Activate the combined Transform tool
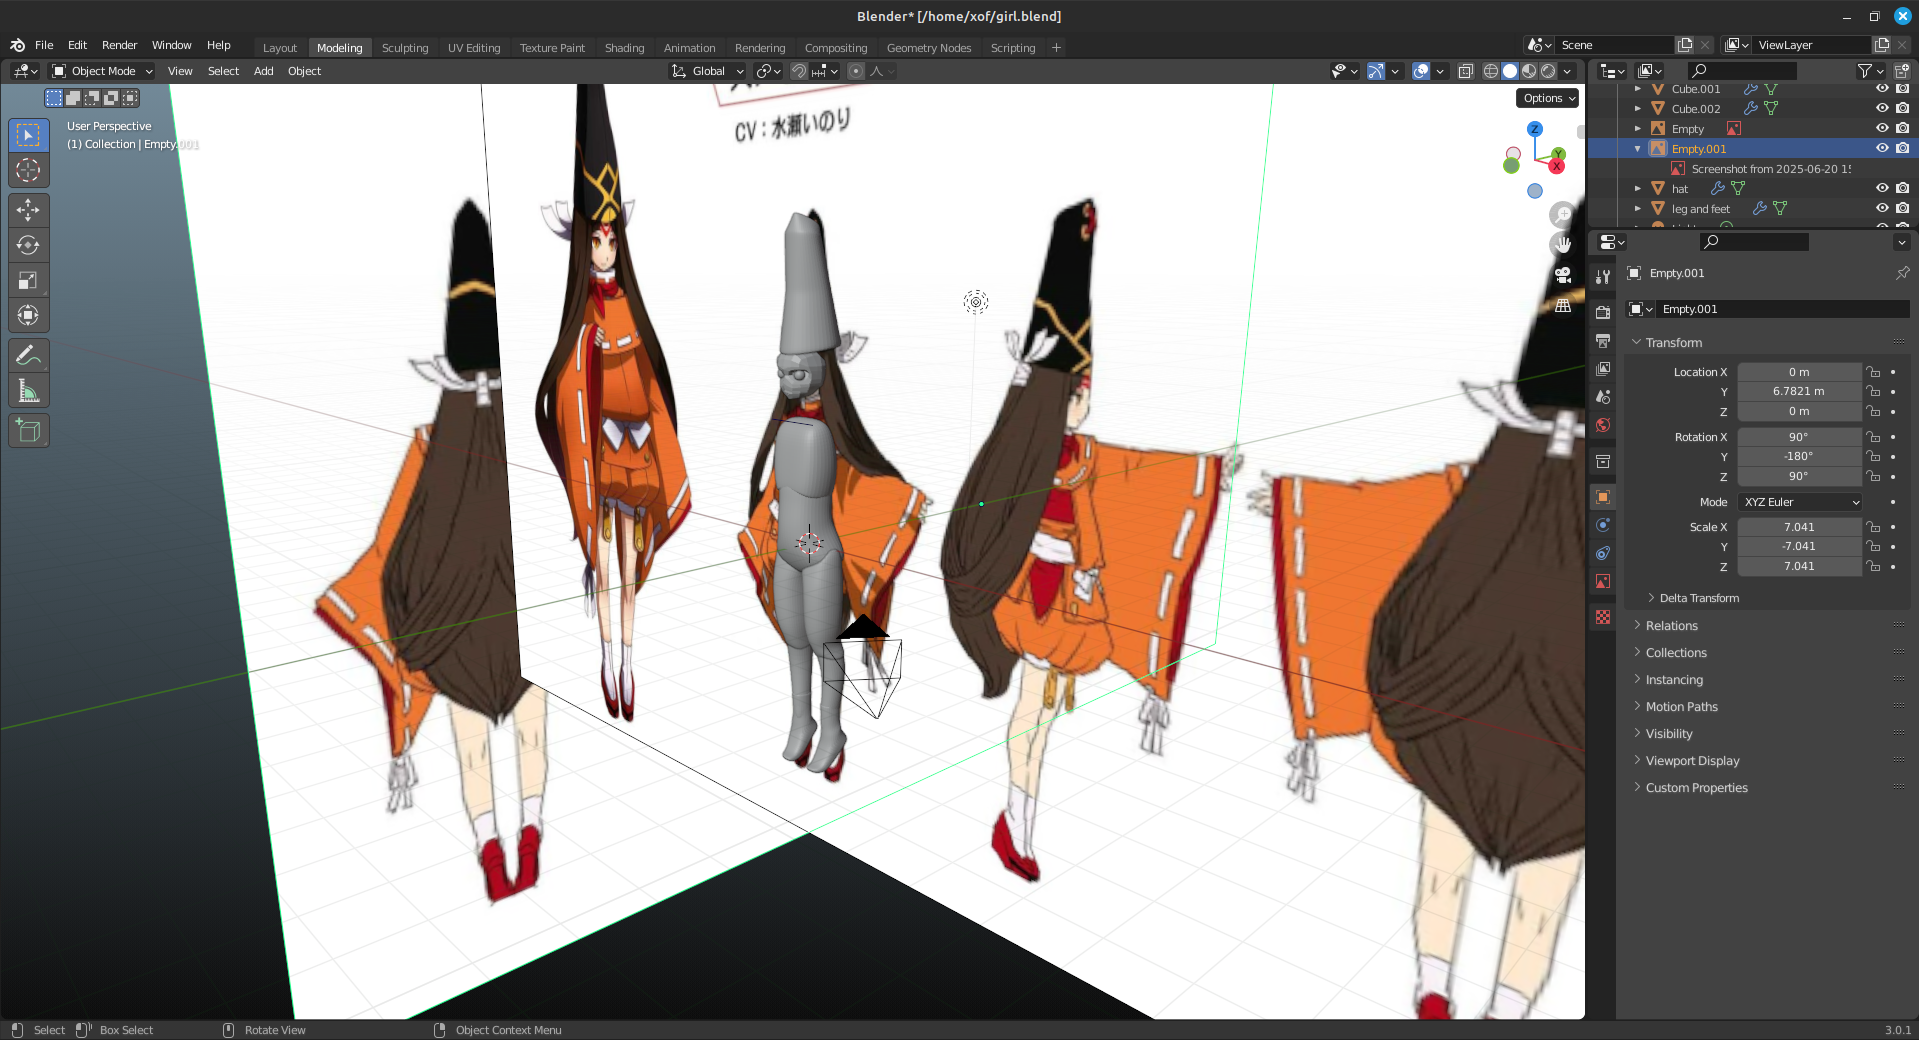 coord(28,316)
